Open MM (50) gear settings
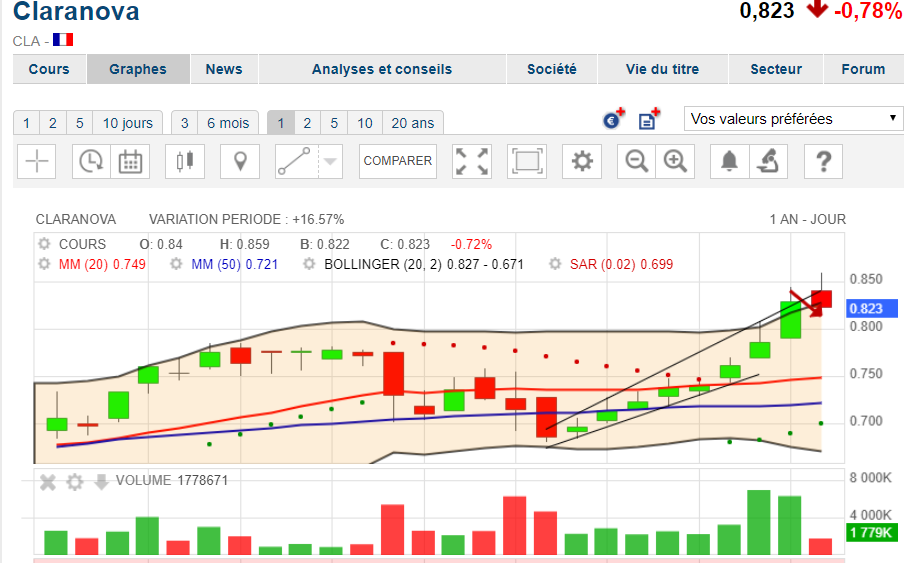Image resolution: width=910 pixels, height=563 pixels. click(x=176, y=264)
